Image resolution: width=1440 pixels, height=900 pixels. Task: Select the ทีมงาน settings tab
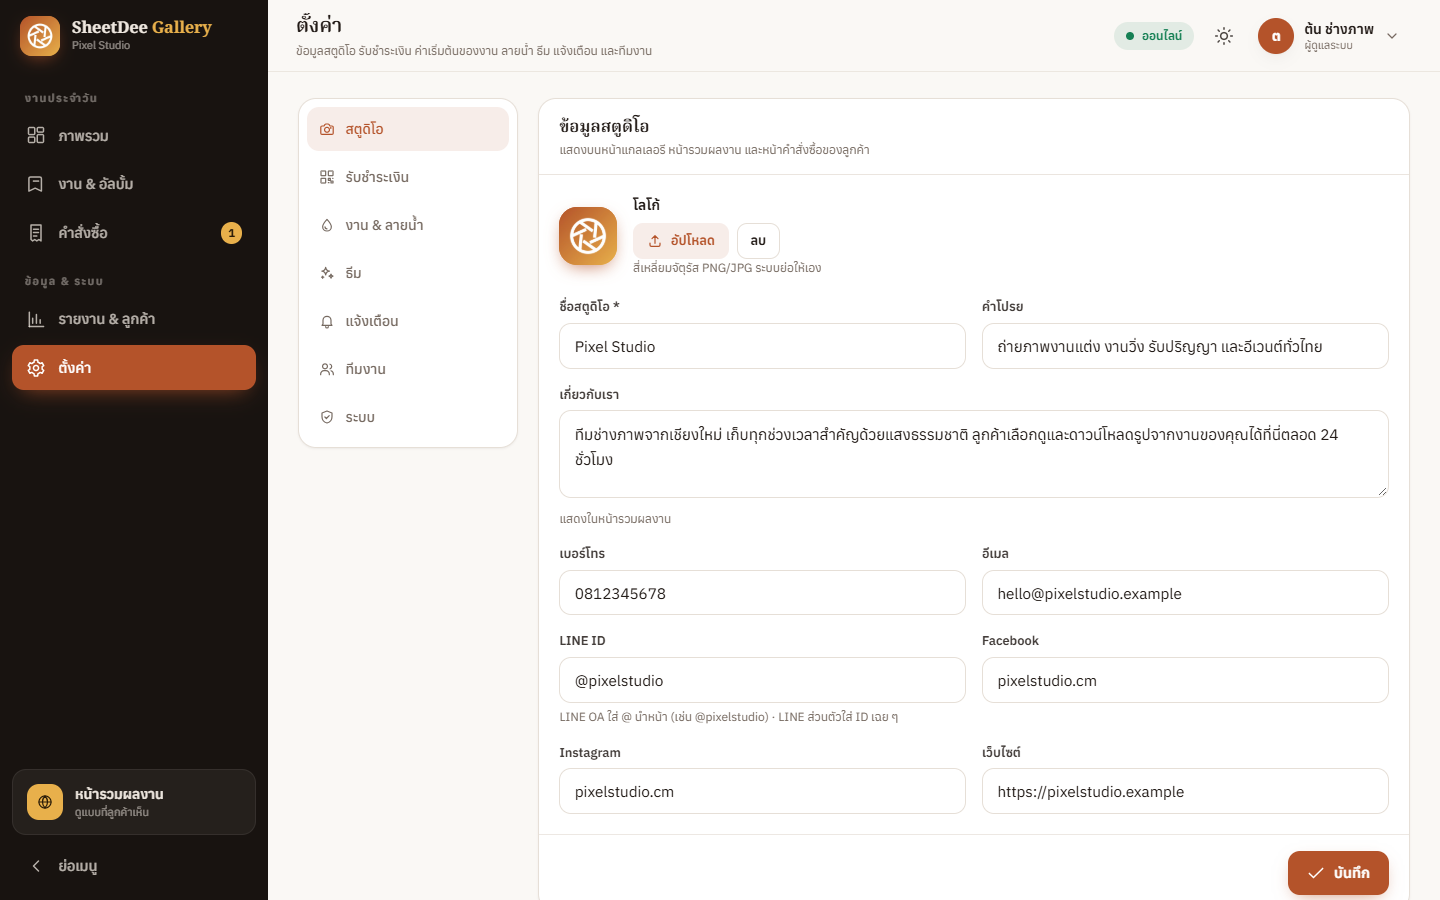[x=408, y=369]
